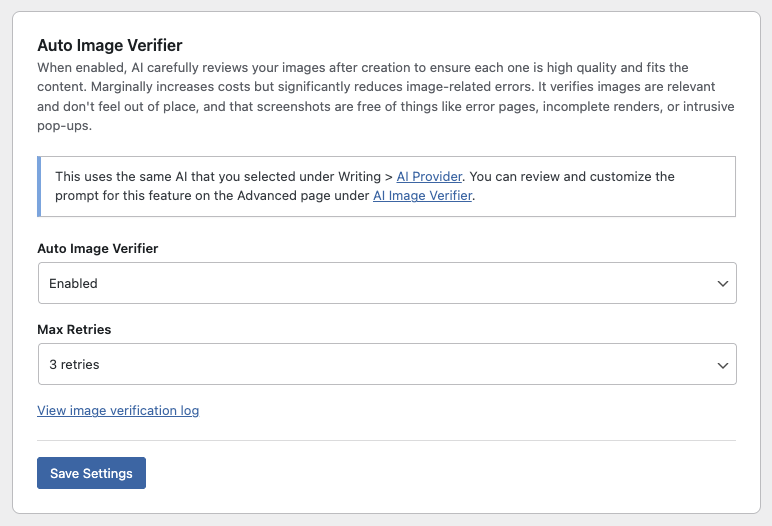The image size is (772, 526).
Task: Click the chevron arrow beside 3 retries
Action: pos(723,366)
